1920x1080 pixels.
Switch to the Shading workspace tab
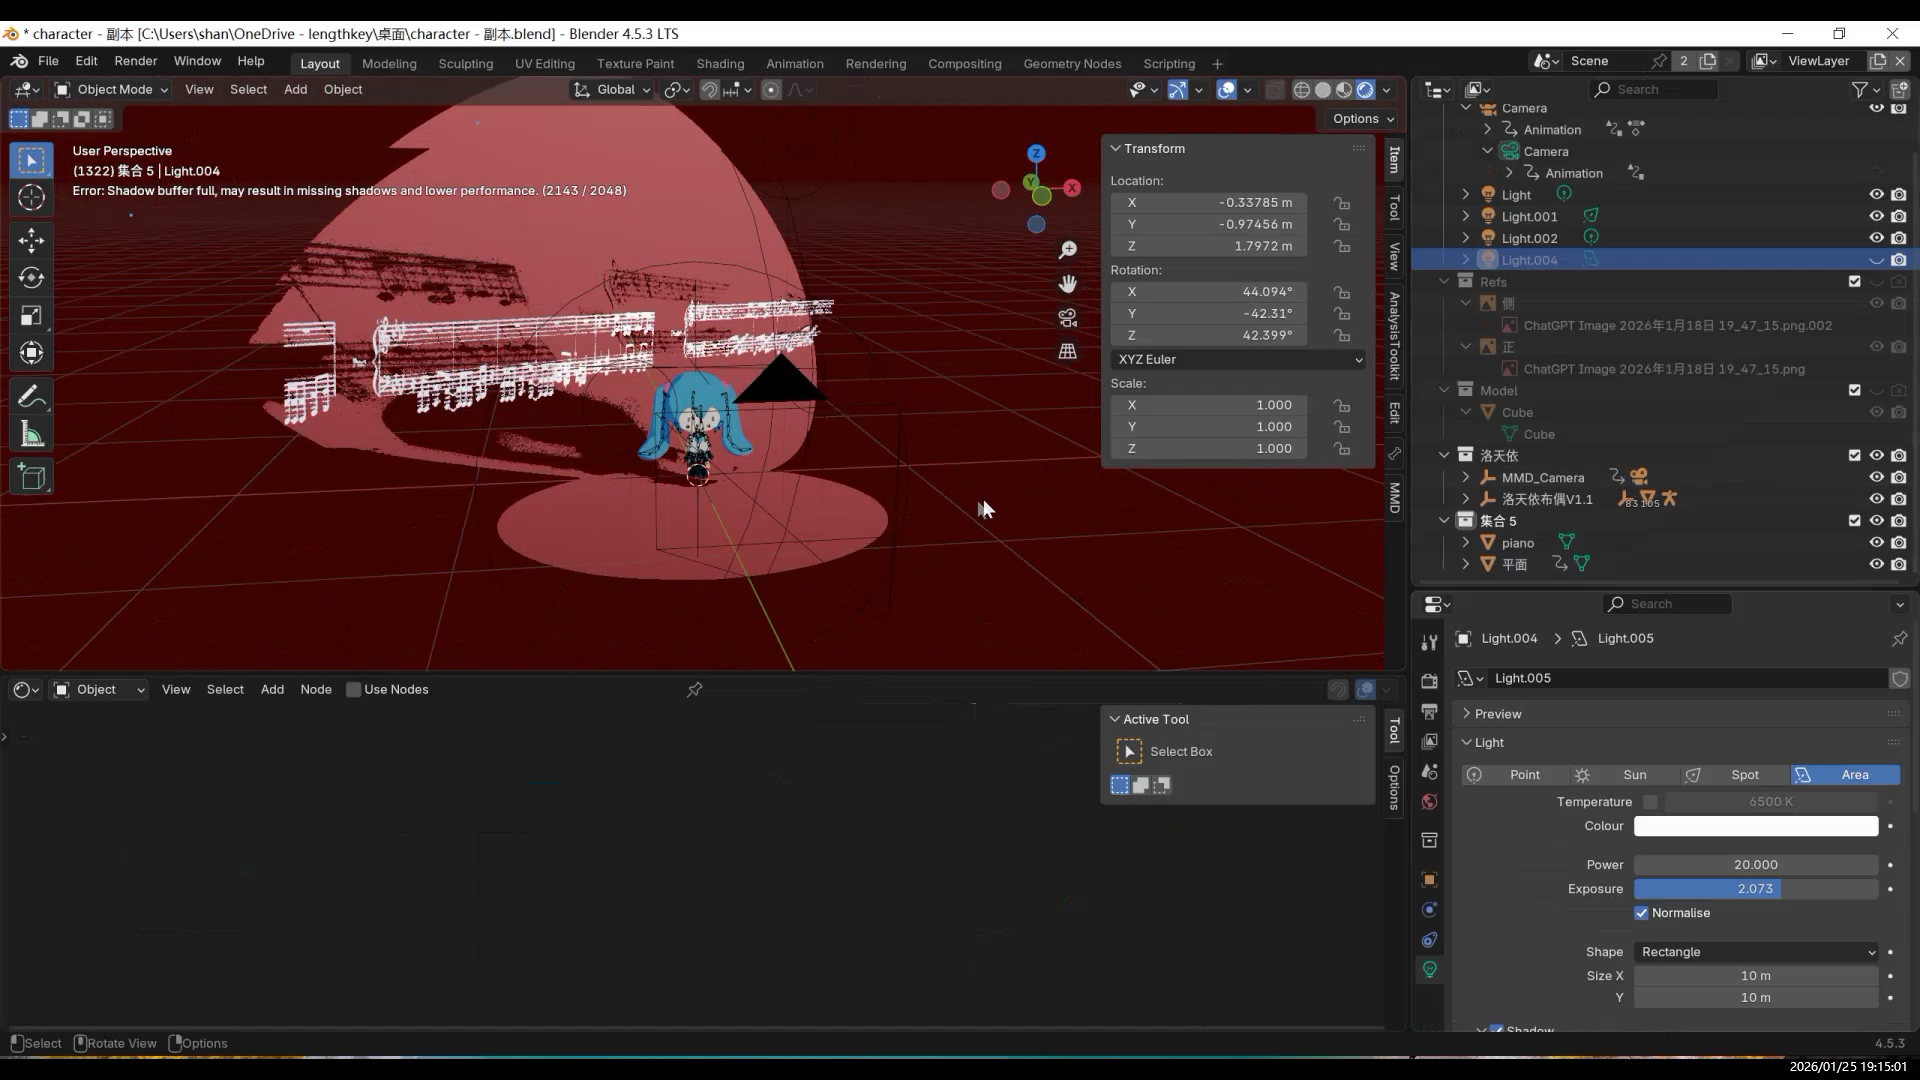click(x=720, y=63)
